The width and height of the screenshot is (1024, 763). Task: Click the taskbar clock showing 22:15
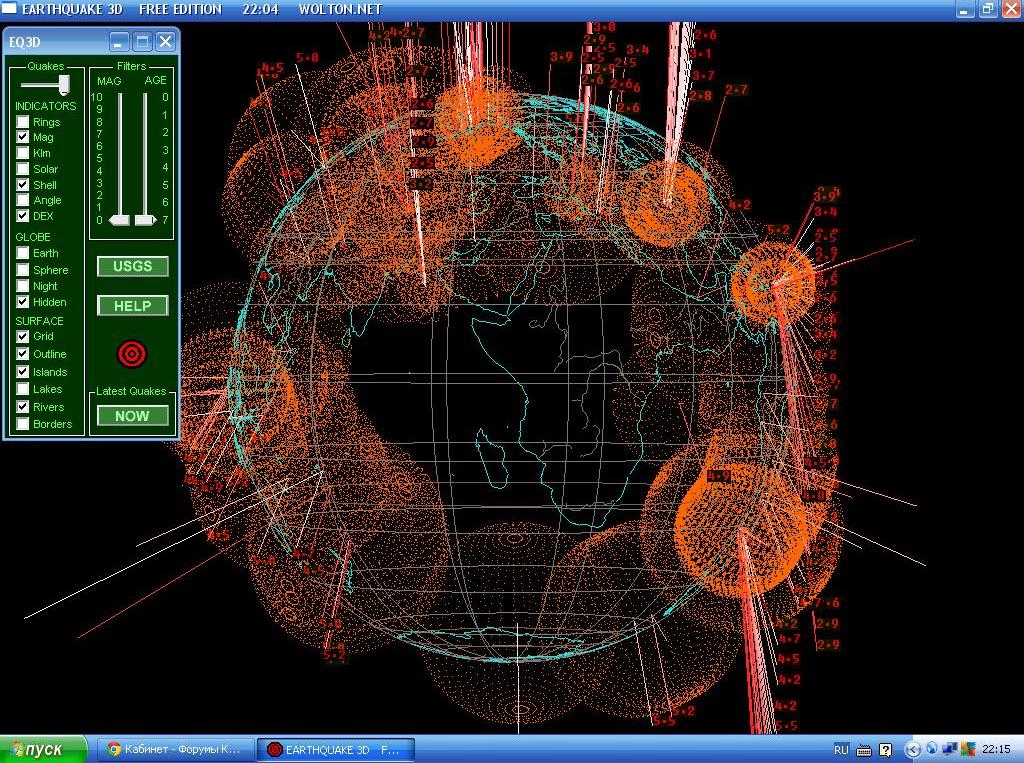[x=997, y=749]
